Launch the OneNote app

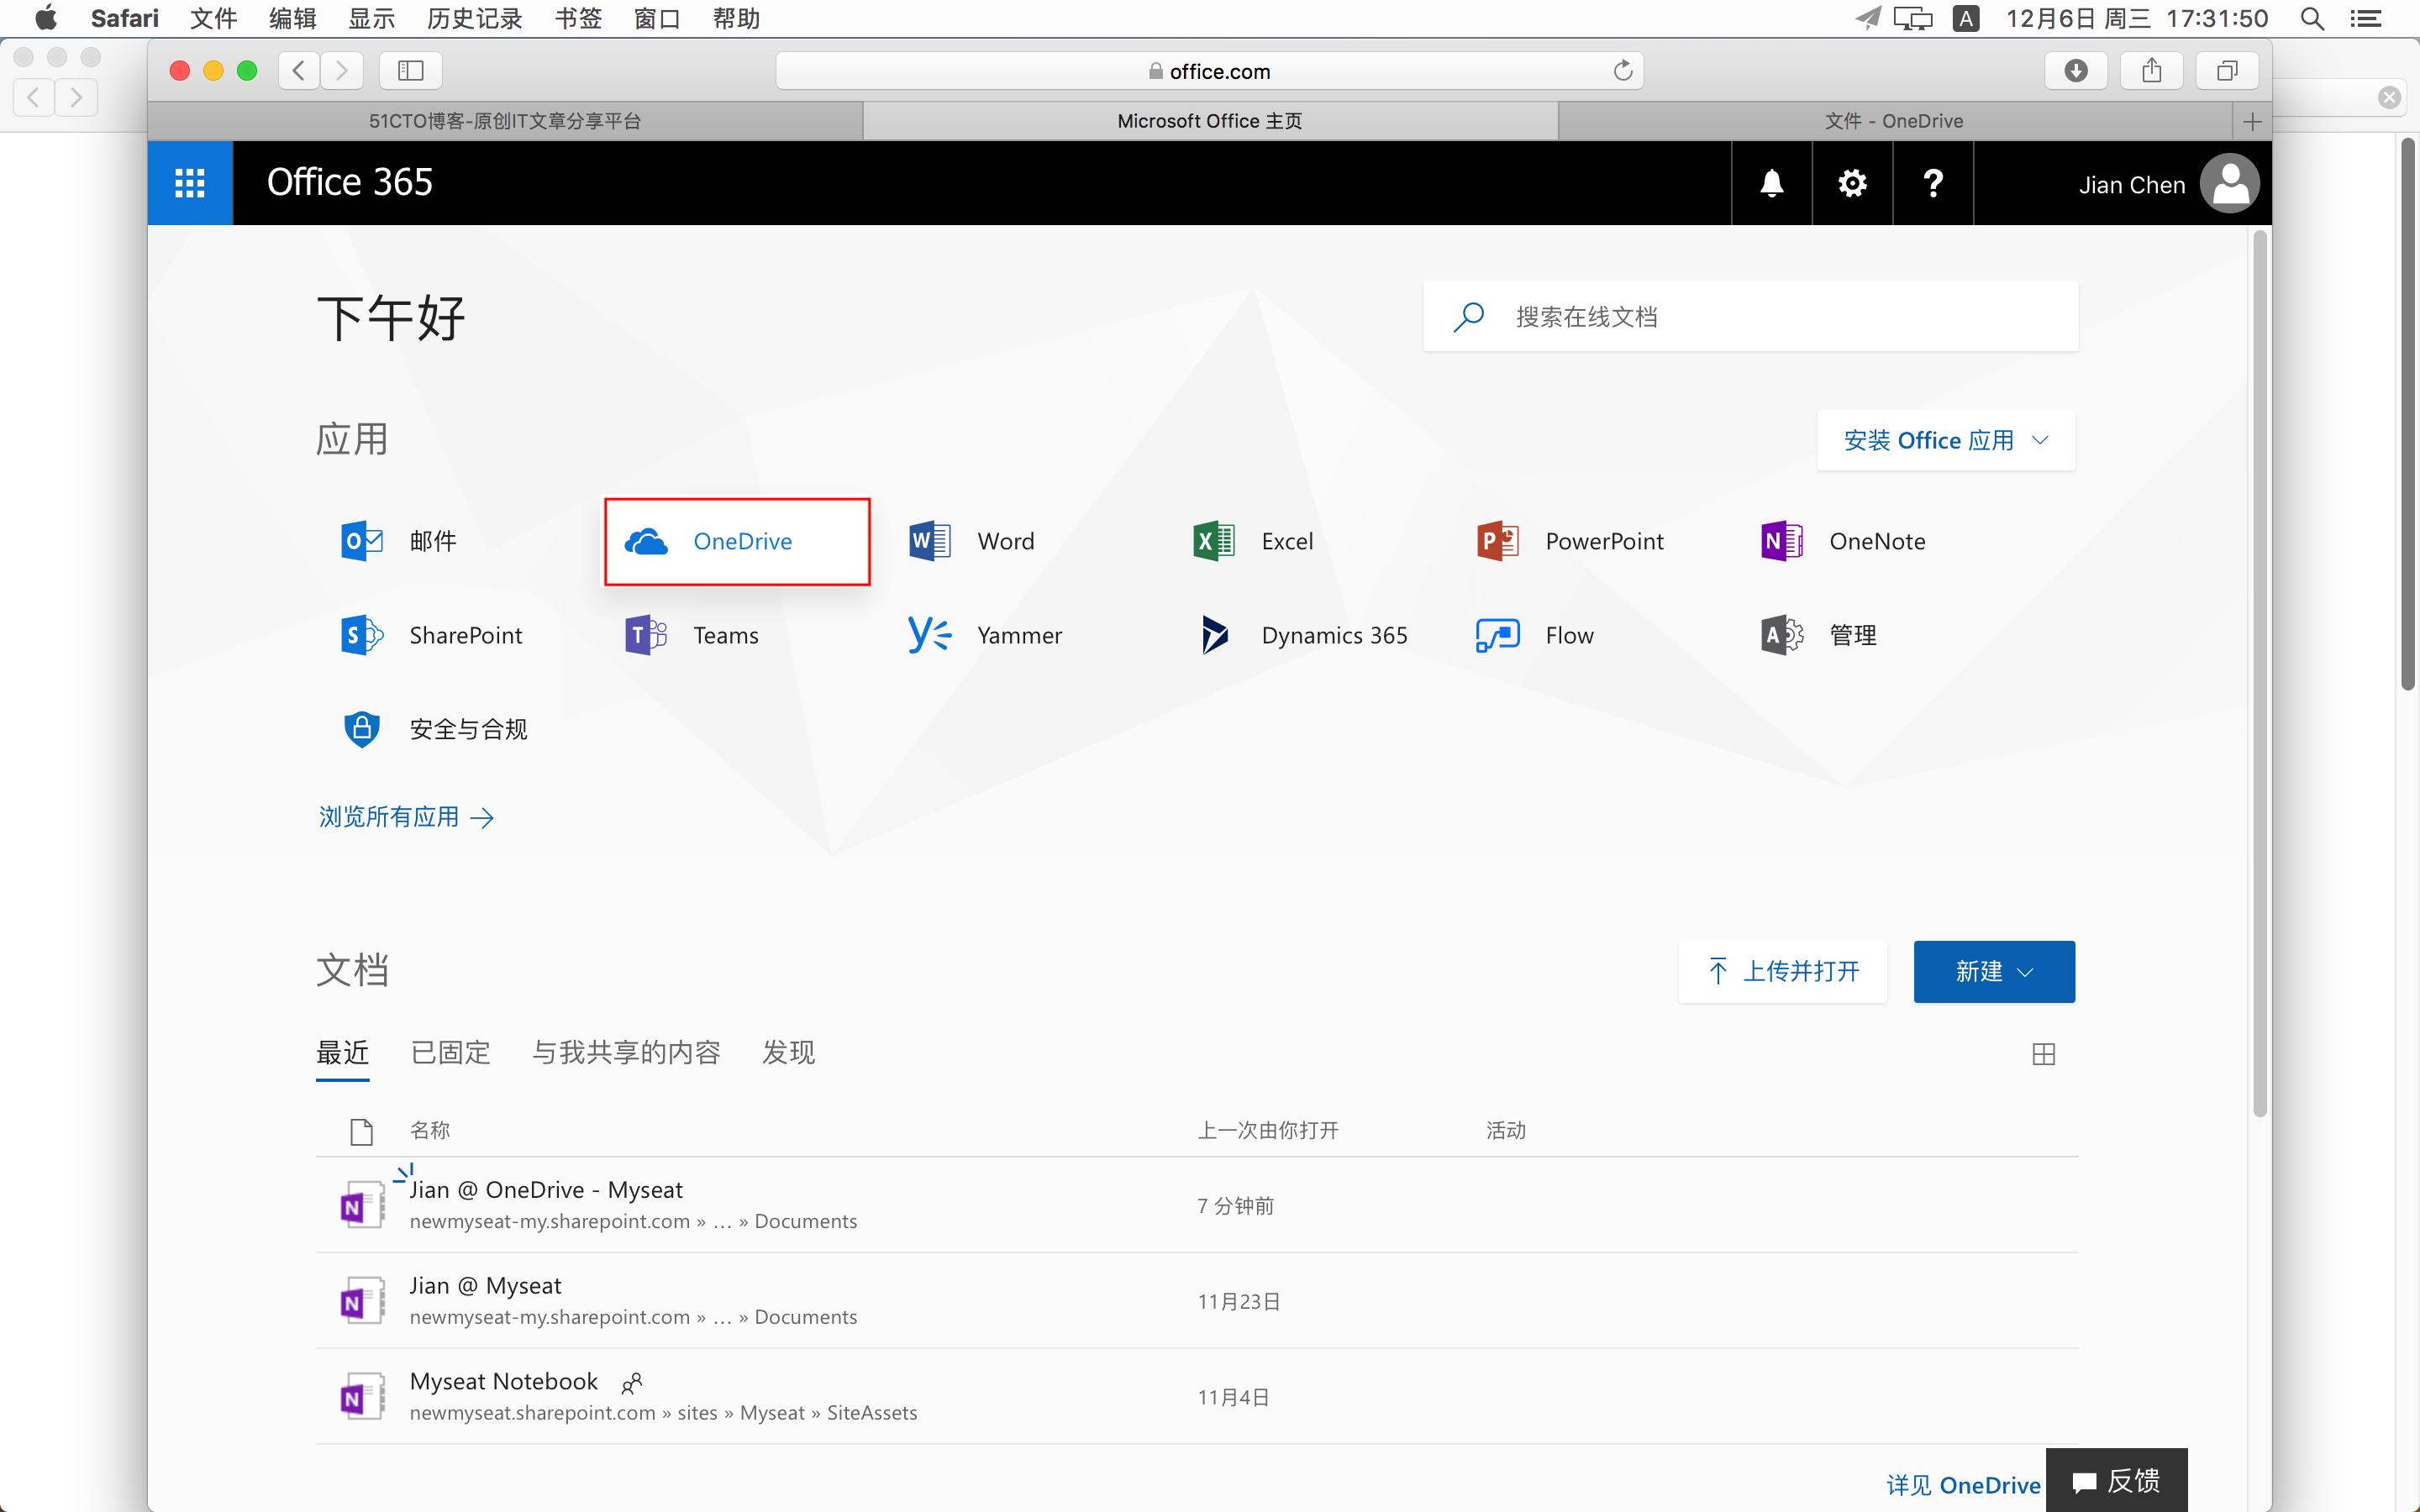pos(1843,541)
